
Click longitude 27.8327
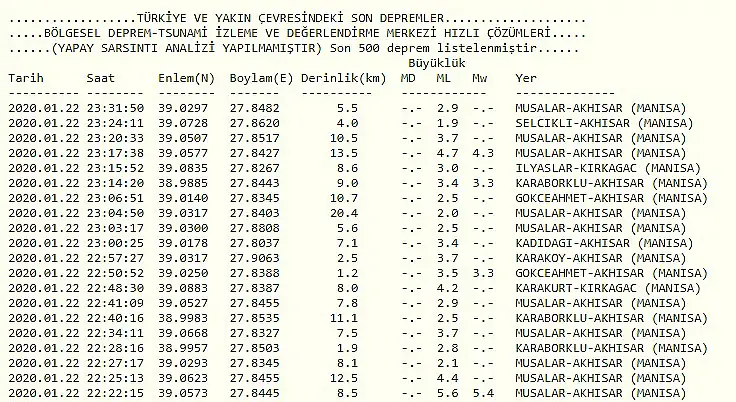coord(254,333)
